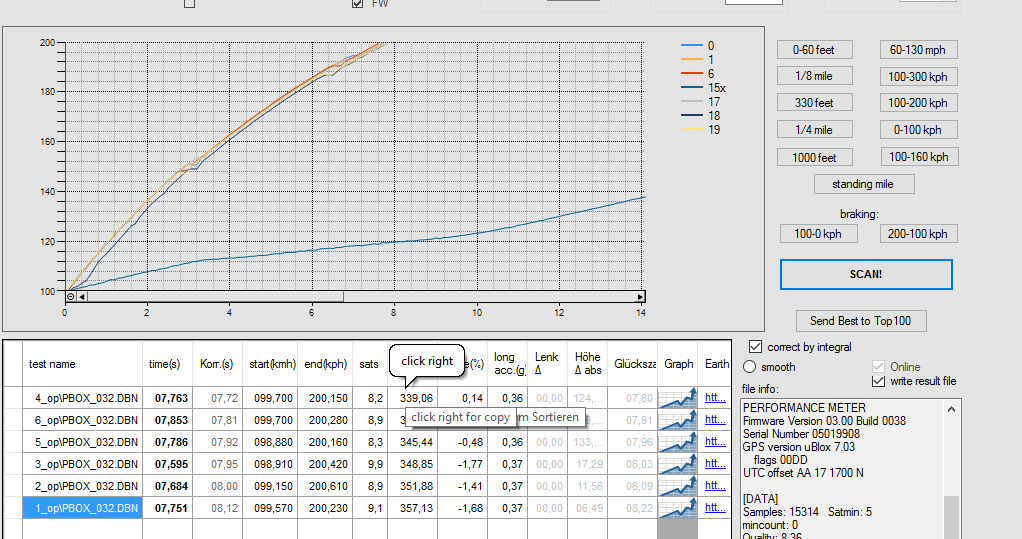
Task: Click the 100-300 kph button
Action: [918, 76]
